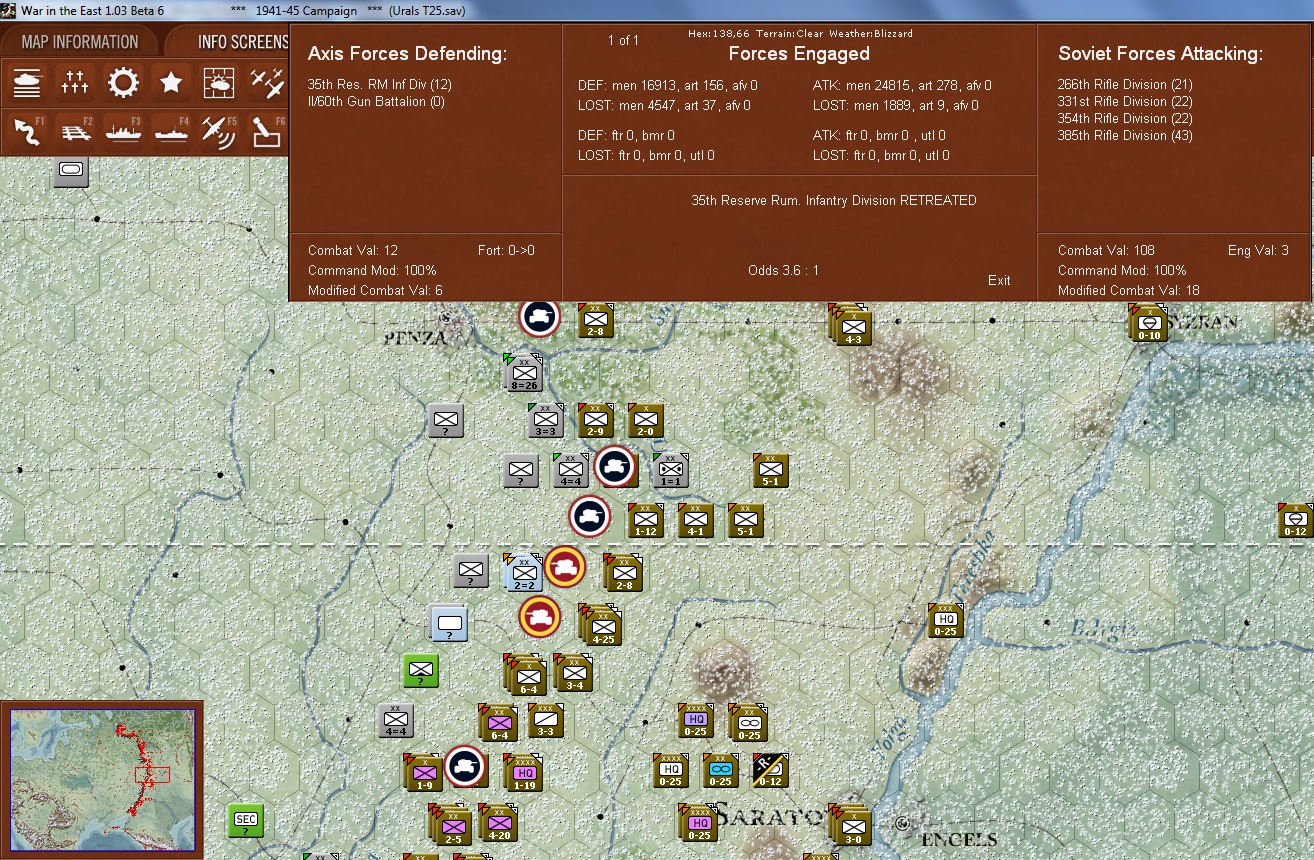1314x860 pixels.
Task: Open the MAP INFORMATION tab
Action: 80,42
